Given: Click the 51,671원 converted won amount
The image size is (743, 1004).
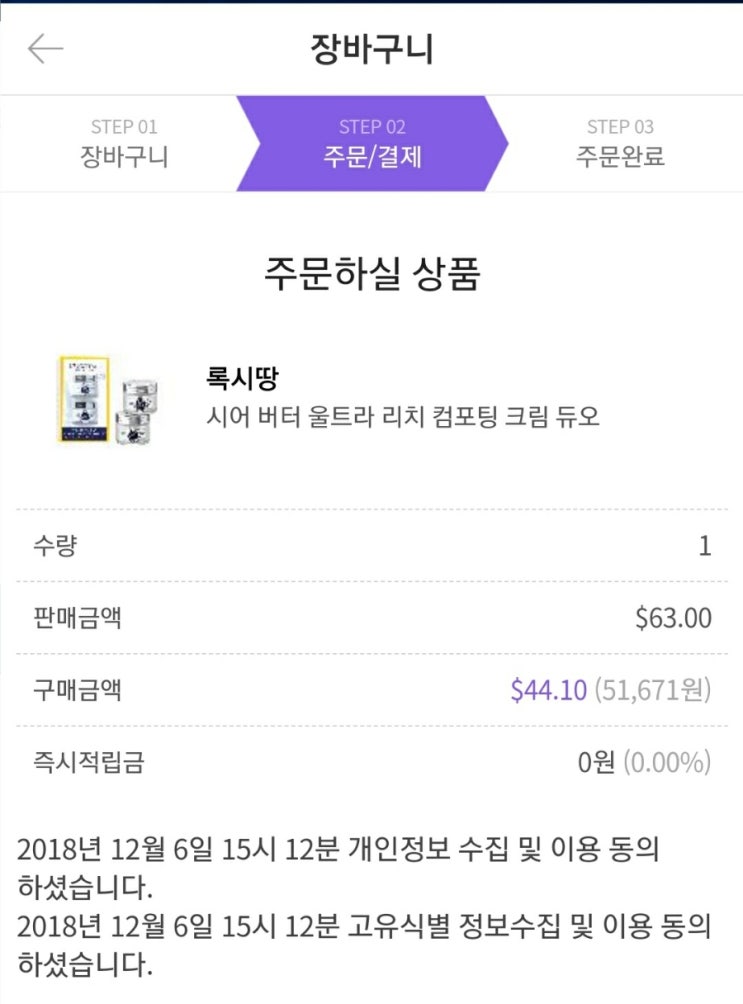Looking at the screenshot, I should pos(653,690).
